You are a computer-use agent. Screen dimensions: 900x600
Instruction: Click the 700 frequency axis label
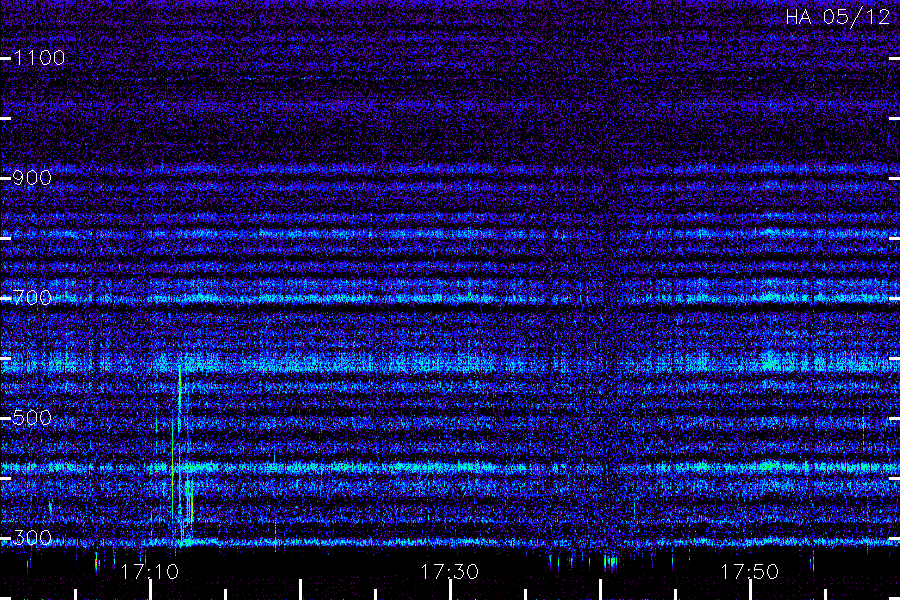pos(32,297)
